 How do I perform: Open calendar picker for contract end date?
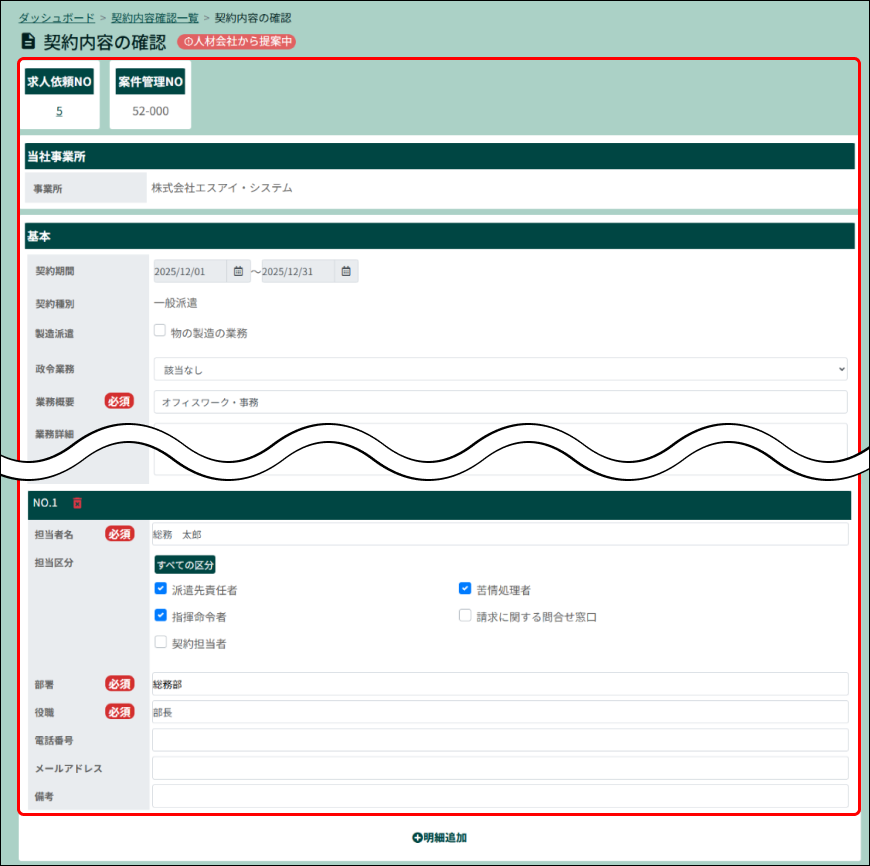[x=346, y=271]
